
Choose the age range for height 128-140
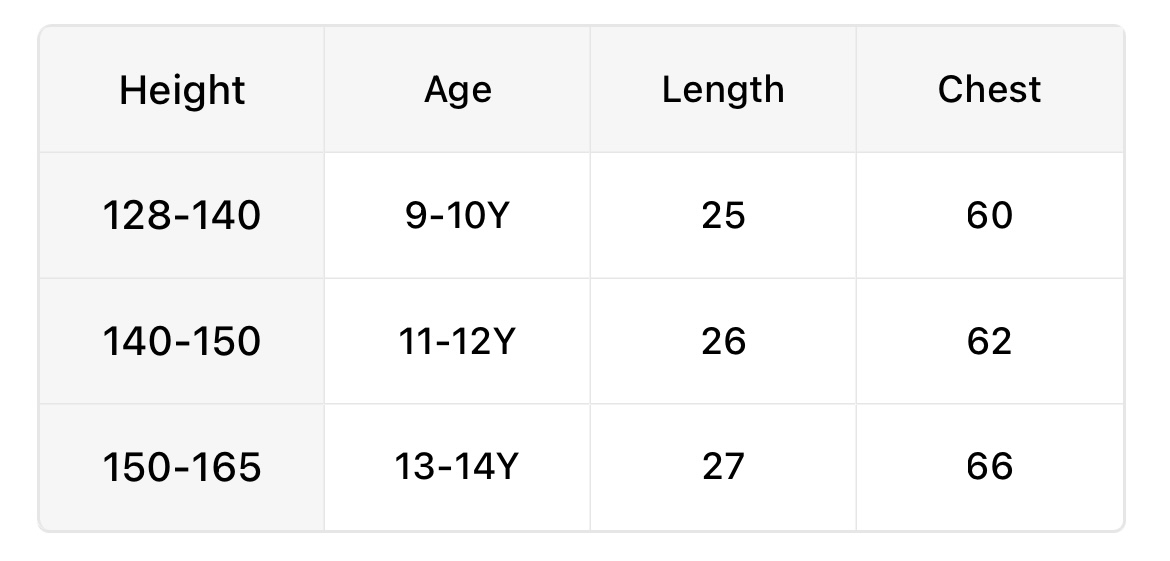[458, 216]
